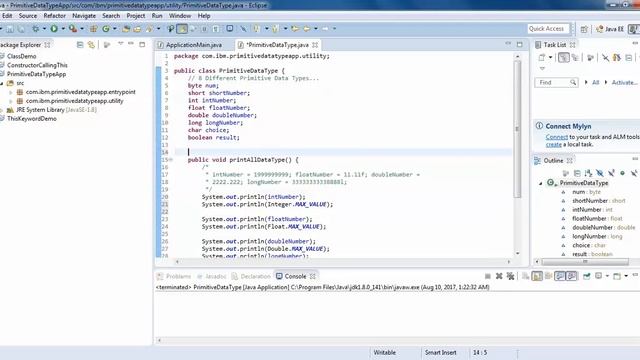The height and width of the screenshot is (360, 640).
Task: Run the program with the green Run button
Action: point(54,29)
